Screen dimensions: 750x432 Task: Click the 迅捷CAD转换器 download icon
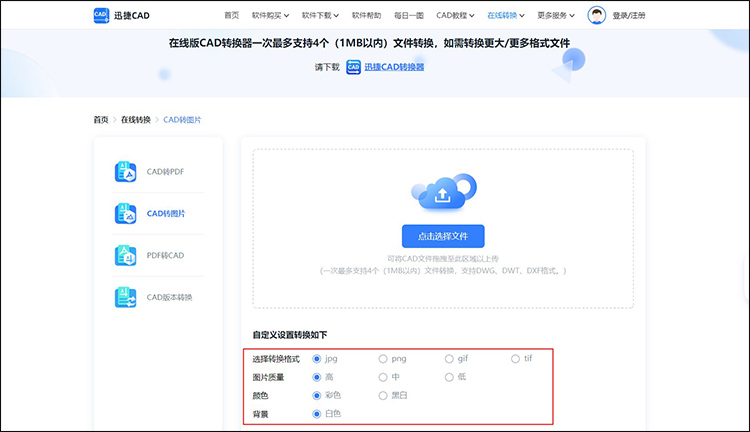[353, 67]
